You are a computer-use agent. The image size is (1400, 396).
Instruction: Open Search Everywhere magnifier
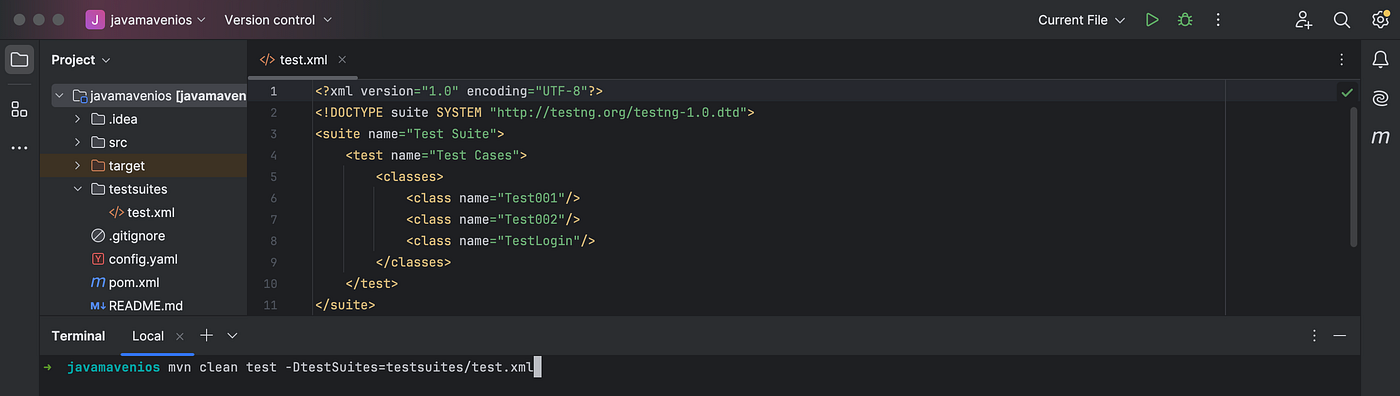1342,20
